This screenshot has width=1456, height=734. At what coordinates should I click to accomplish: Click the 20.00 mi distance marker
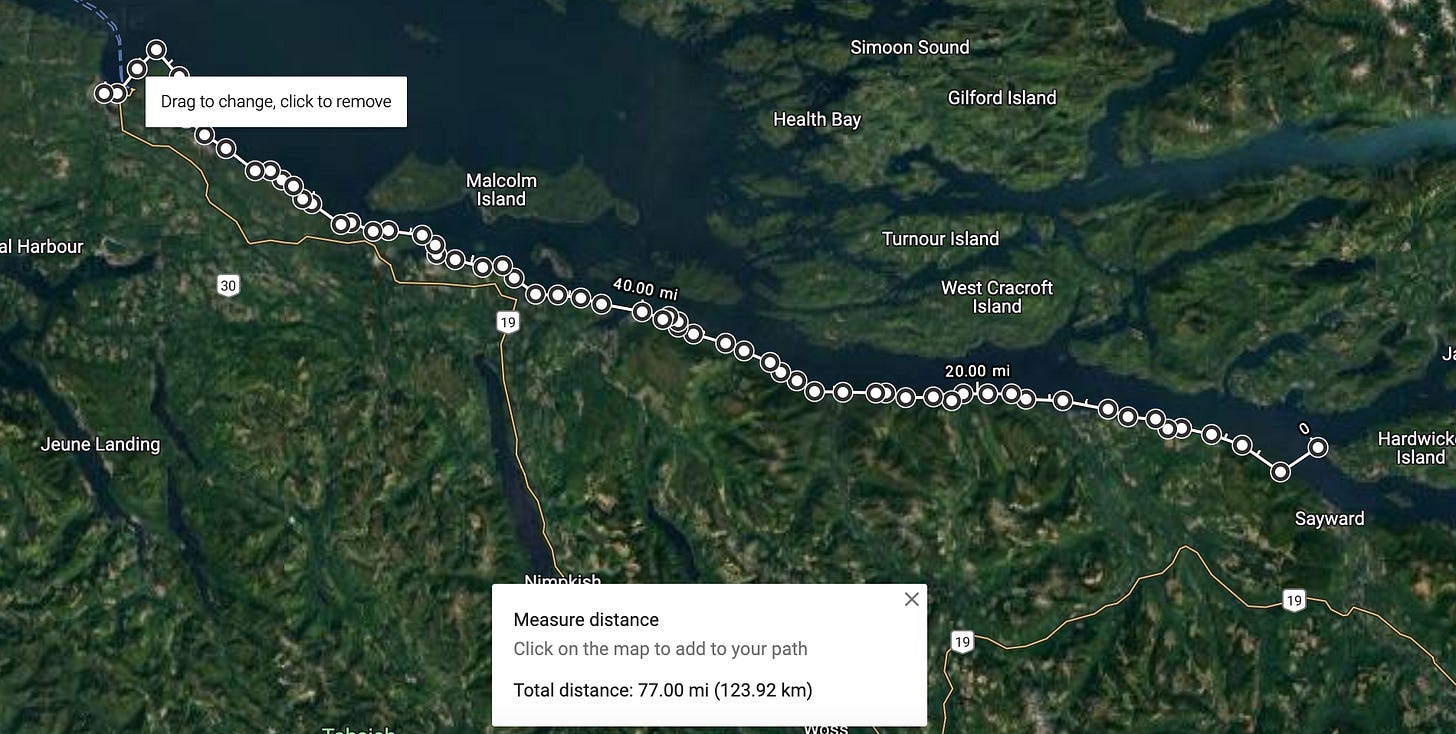pos(977,371)
